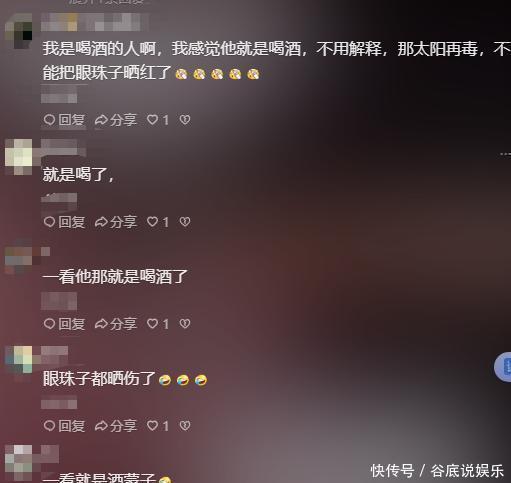Open avatar of 一看就是酒蒙子 commenter
The width and height of the screenshot is (511, 483).
[x=18, y=463]
